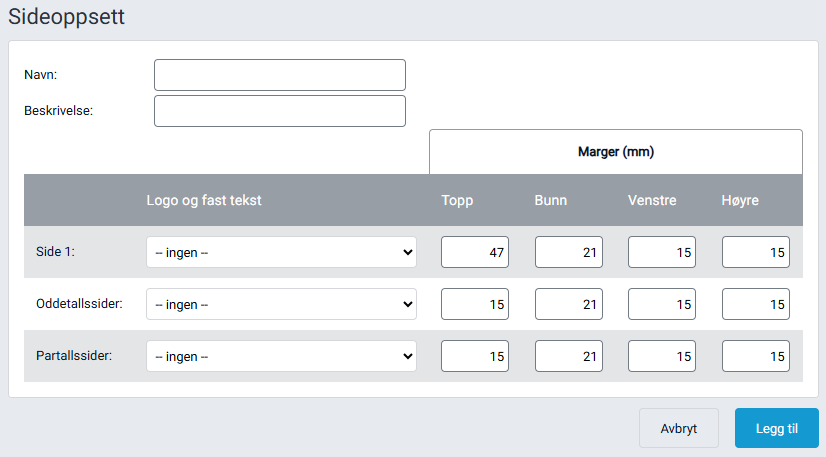Click Side 1 Bunn margin field
The image size is (826, 457).
[568, 253]
